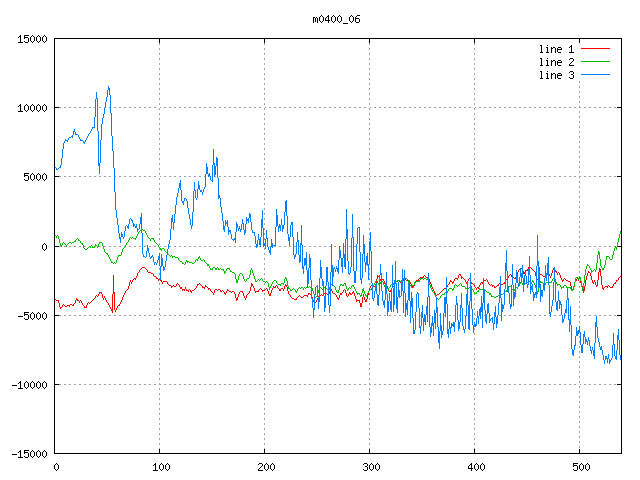The width and height of the screenshot is (640, 480).
Task: Select the "line 2" legend label
Action: [557, 62]
